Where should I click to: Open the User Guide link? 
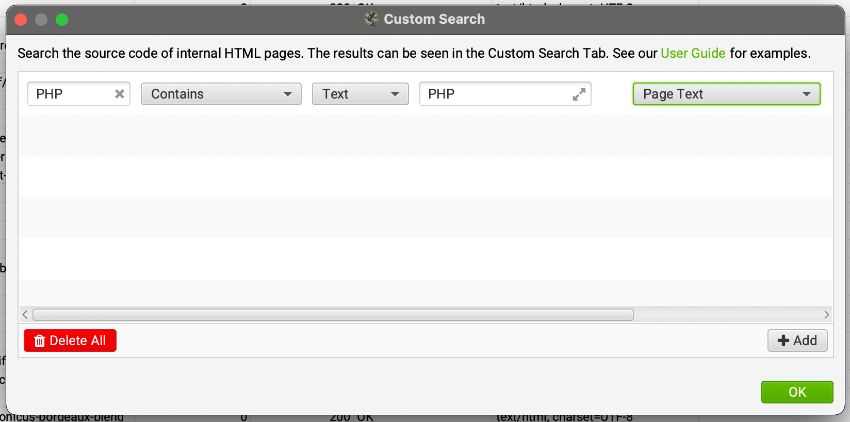coord(693,53)
